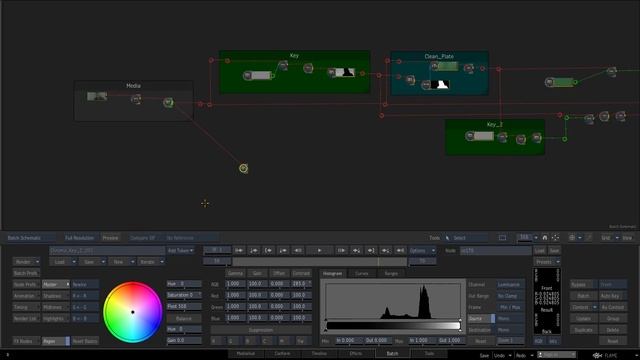This screenshot has height=360, width=640.
Task: Go to the first frame
Action: click(239, 250)
